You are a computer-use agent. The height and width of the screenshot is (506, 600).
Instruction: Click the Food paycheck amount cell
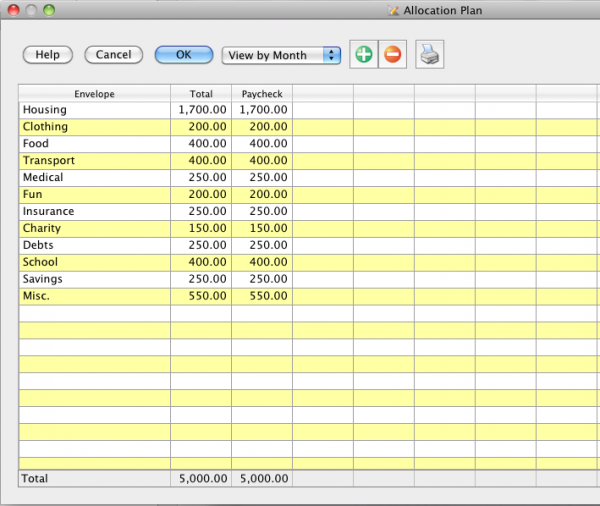(262, 144)
